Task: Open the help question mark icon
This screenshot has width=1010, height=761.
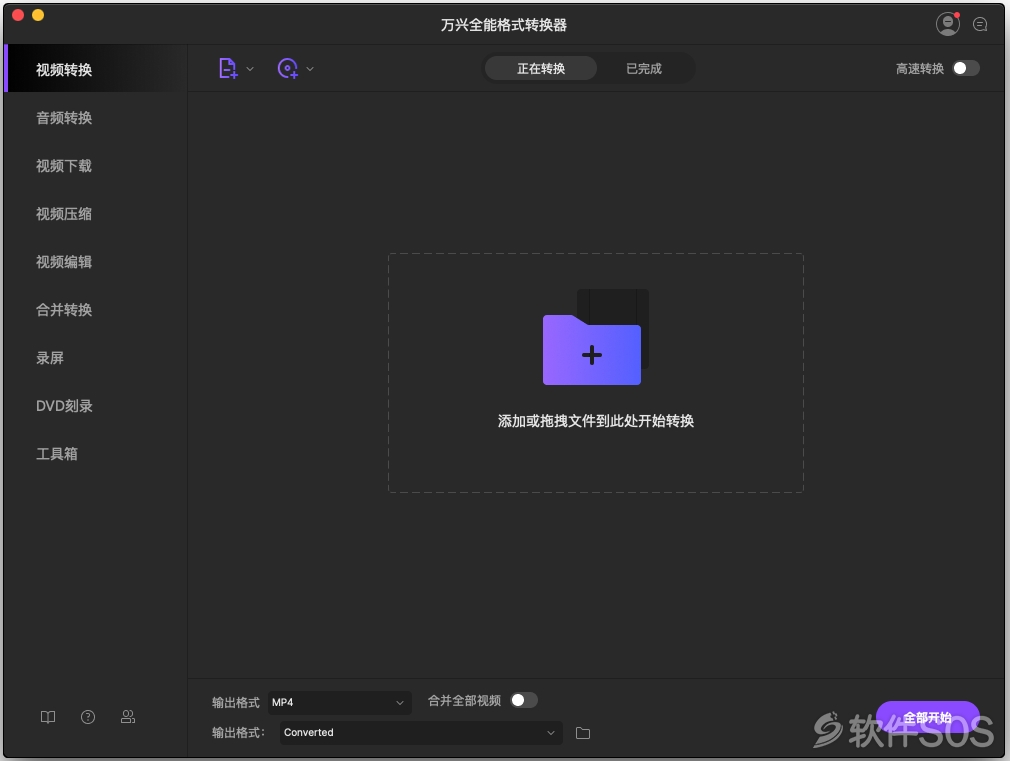Action: click(88, 717)
